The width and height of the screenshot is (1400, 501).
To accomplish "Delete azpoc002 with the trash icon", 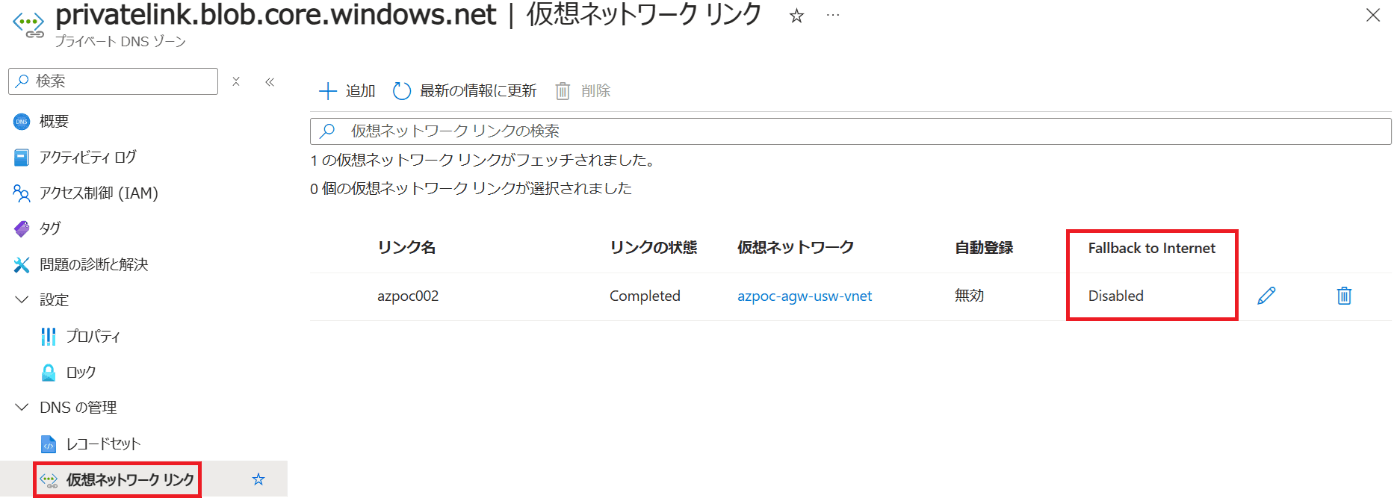I will [x=1345, y=295].
